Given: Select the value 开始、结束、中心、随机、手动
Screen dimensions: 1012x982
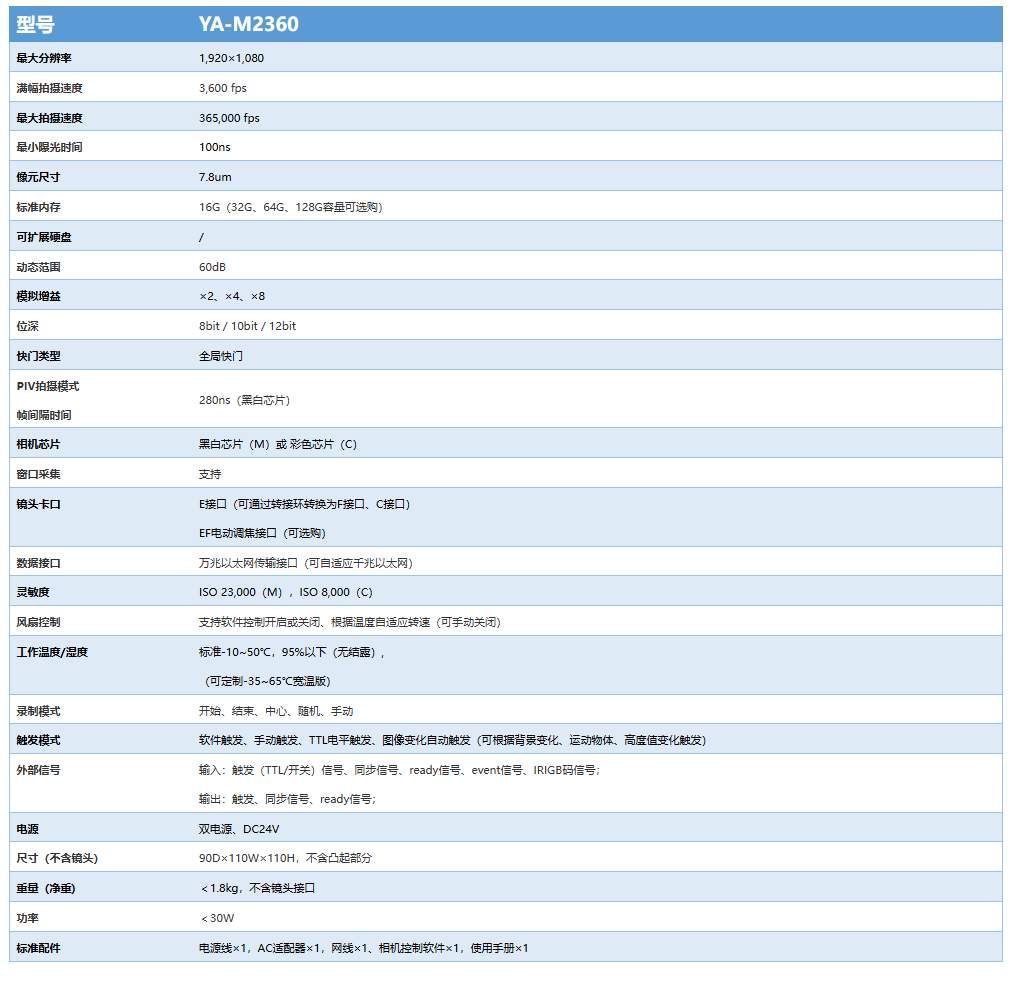Looking at the screenshot, I should [276, 712].
